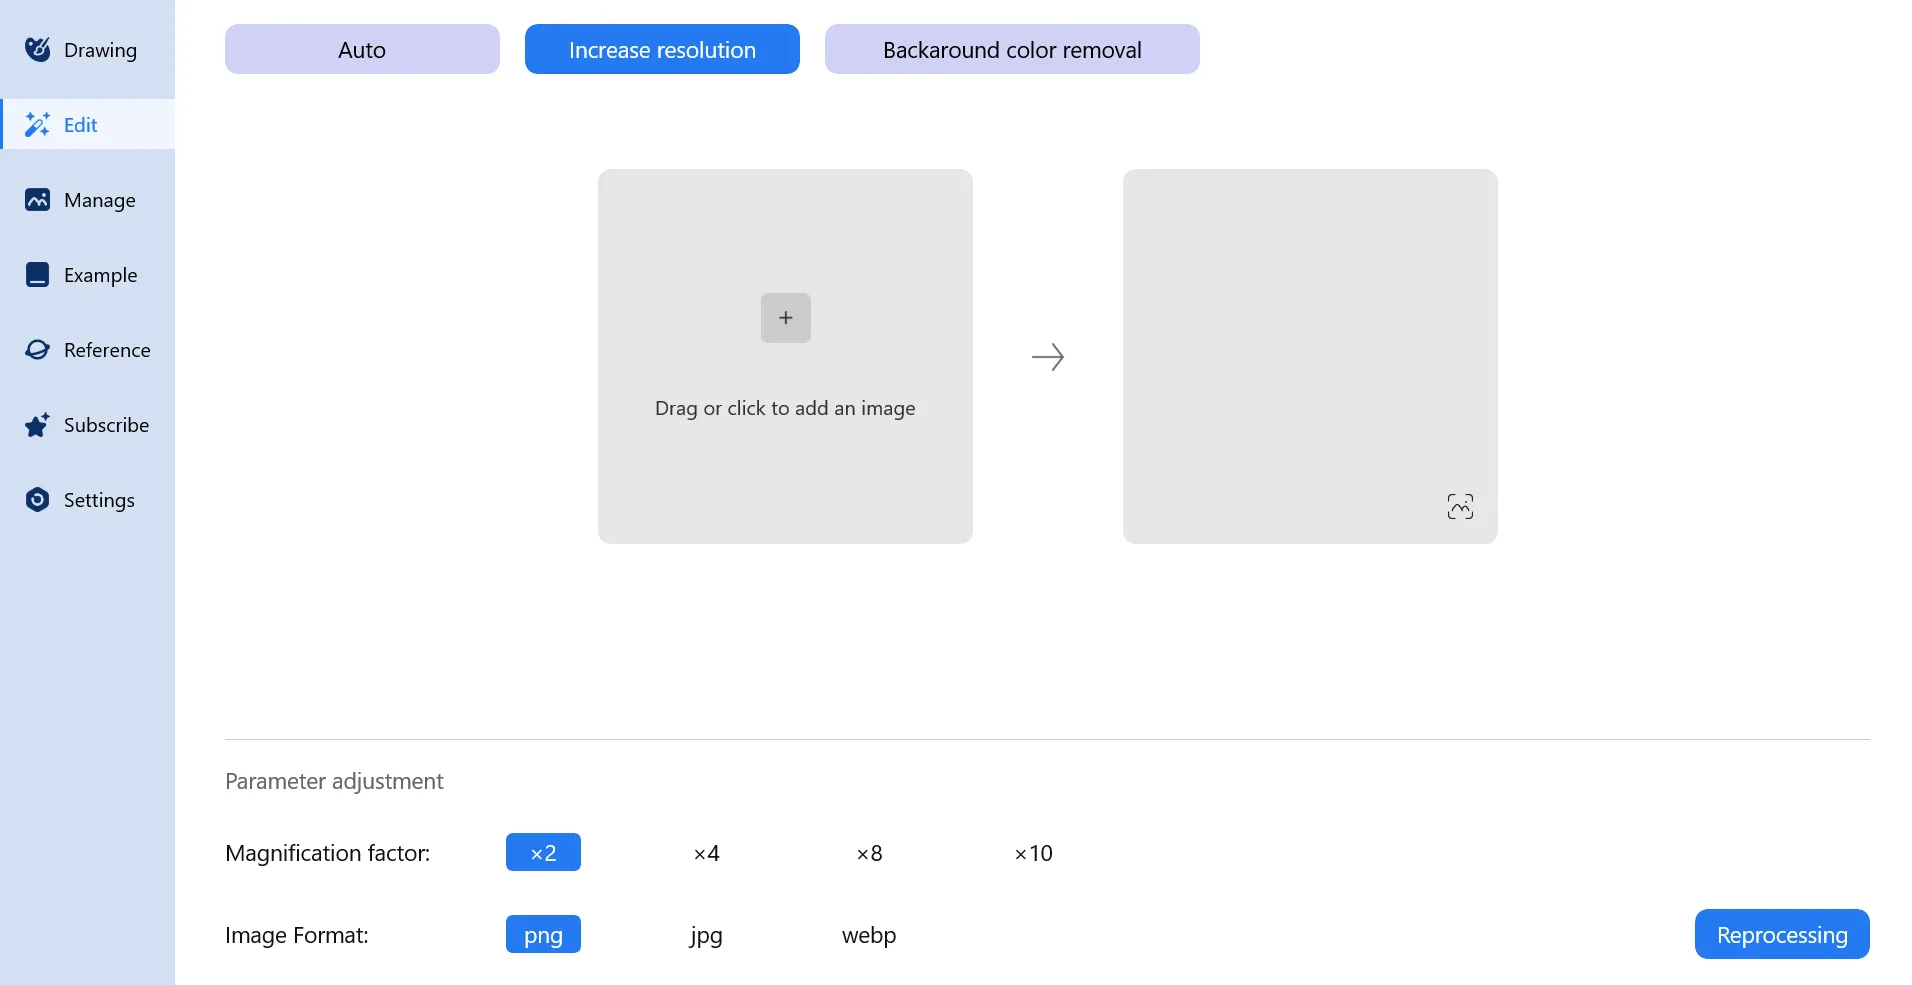Click the Reprocessing button
This screenshot has width=1912, height=985.
pyautogui.click(x=1782, y=934)
